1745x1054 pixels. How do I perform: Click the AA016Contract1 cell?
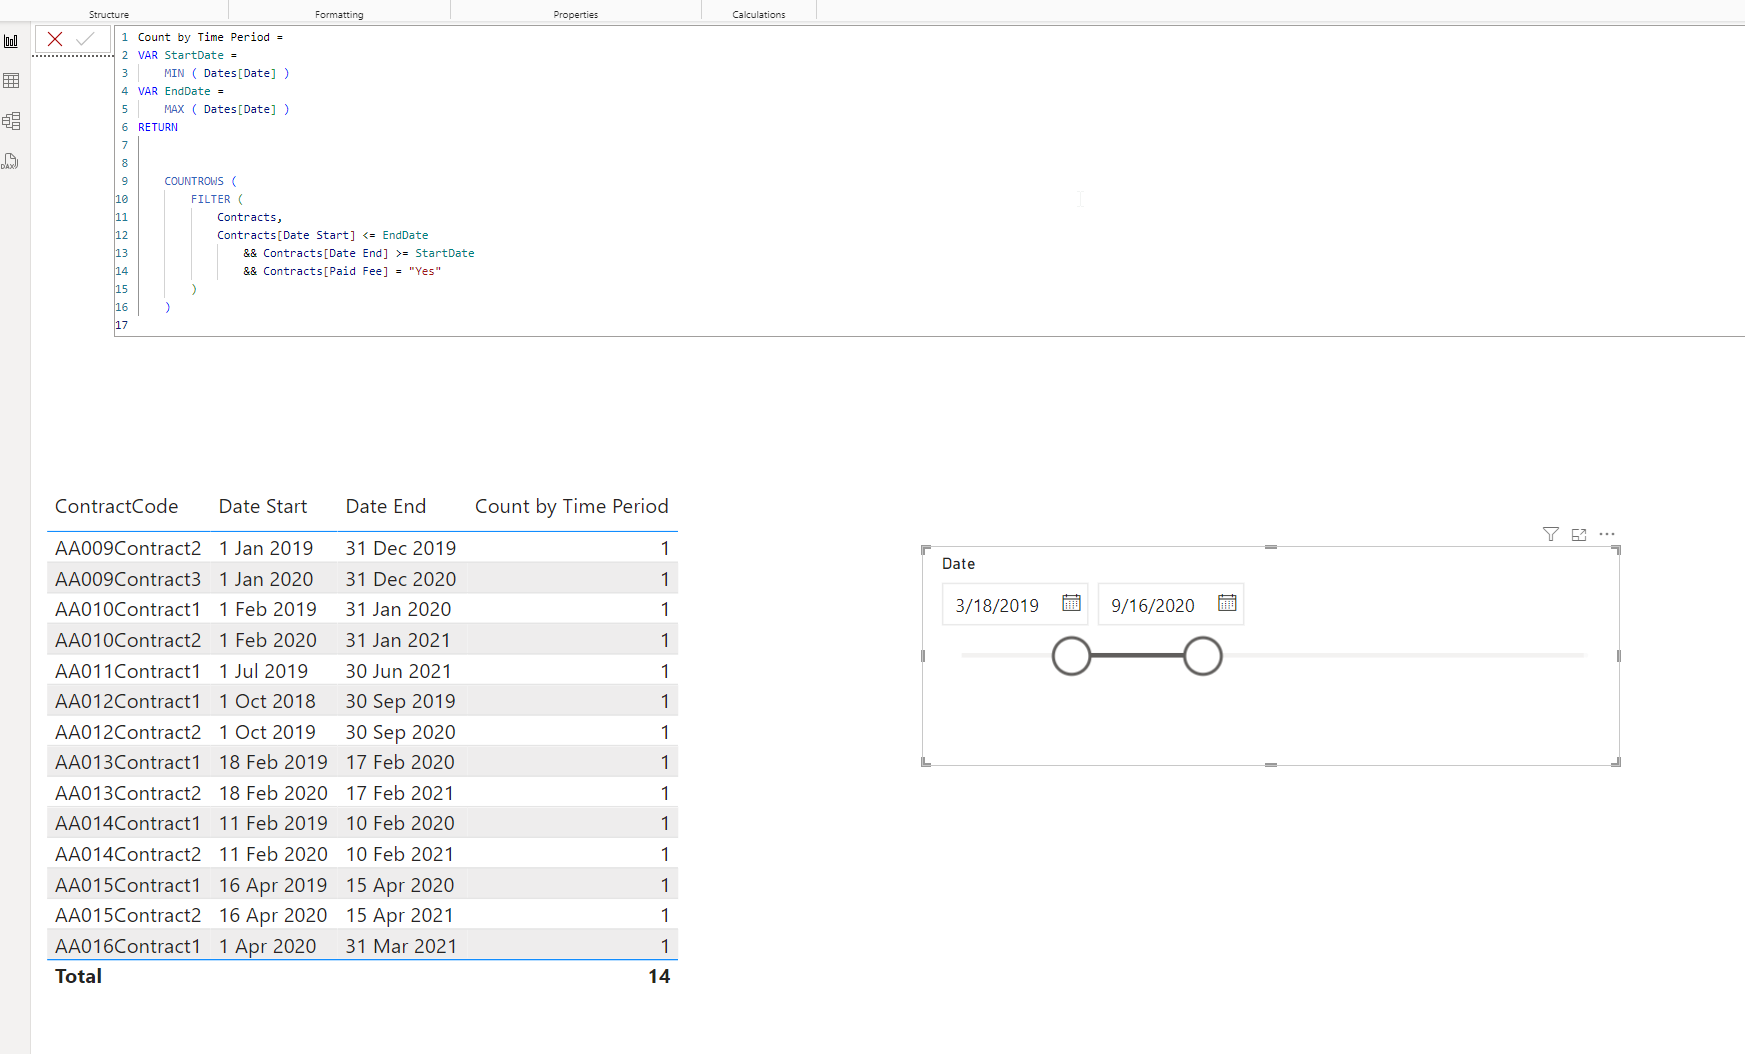(x=128, y=946)
